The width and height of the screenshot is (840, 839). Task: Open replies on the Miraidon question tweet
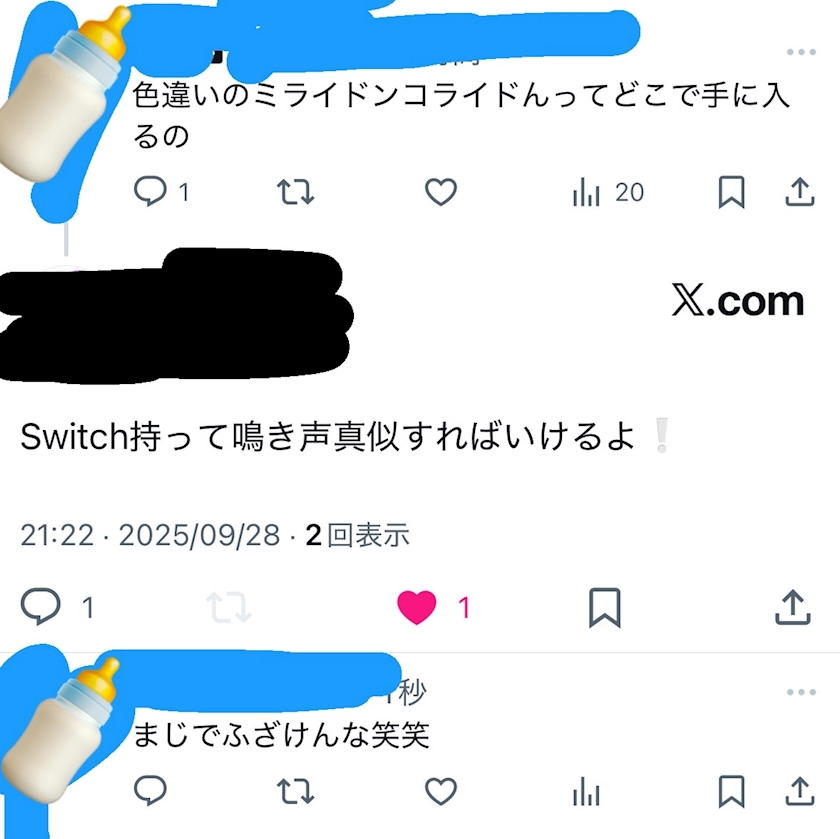click(161, 191)
